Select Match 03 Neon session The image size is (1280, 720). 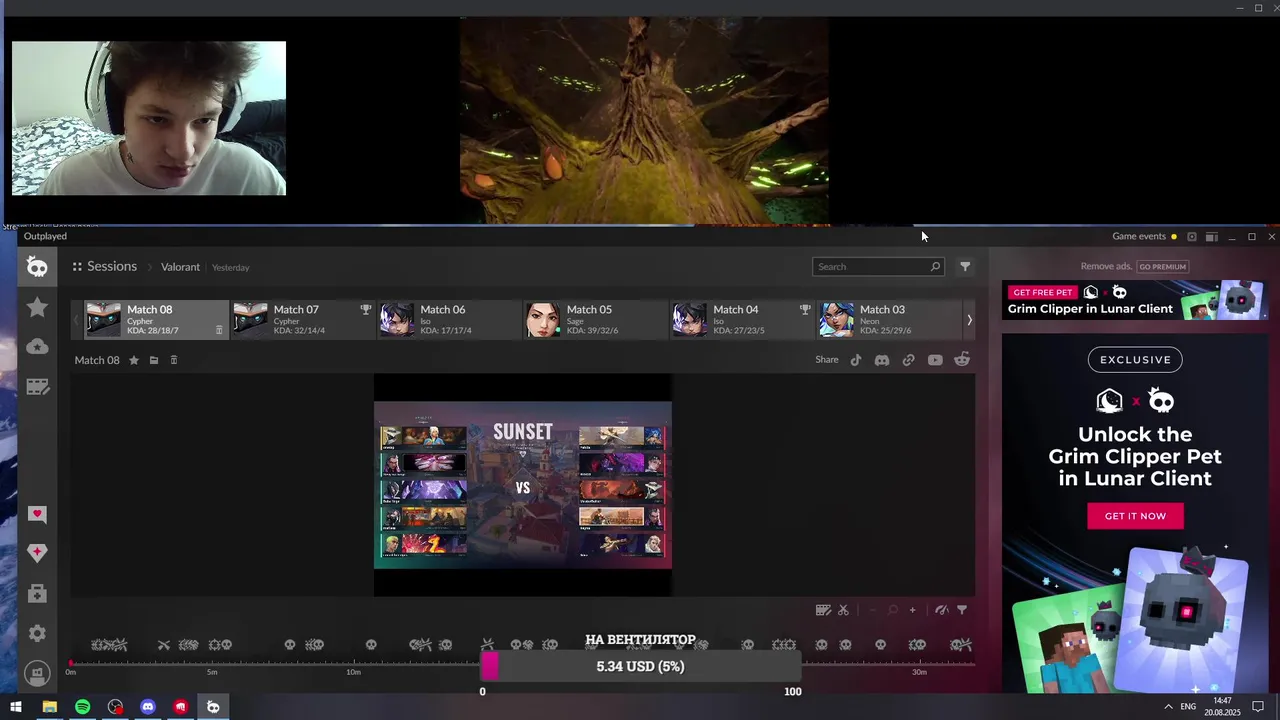[x=890, y=320]
